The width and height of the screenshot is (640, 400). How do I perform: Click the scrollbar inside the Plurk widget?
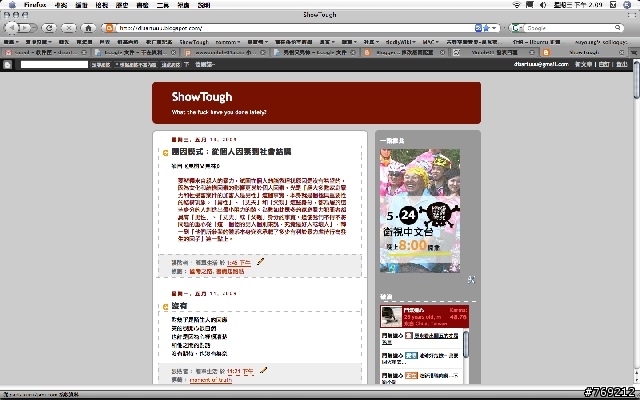[x=466, y=344]
